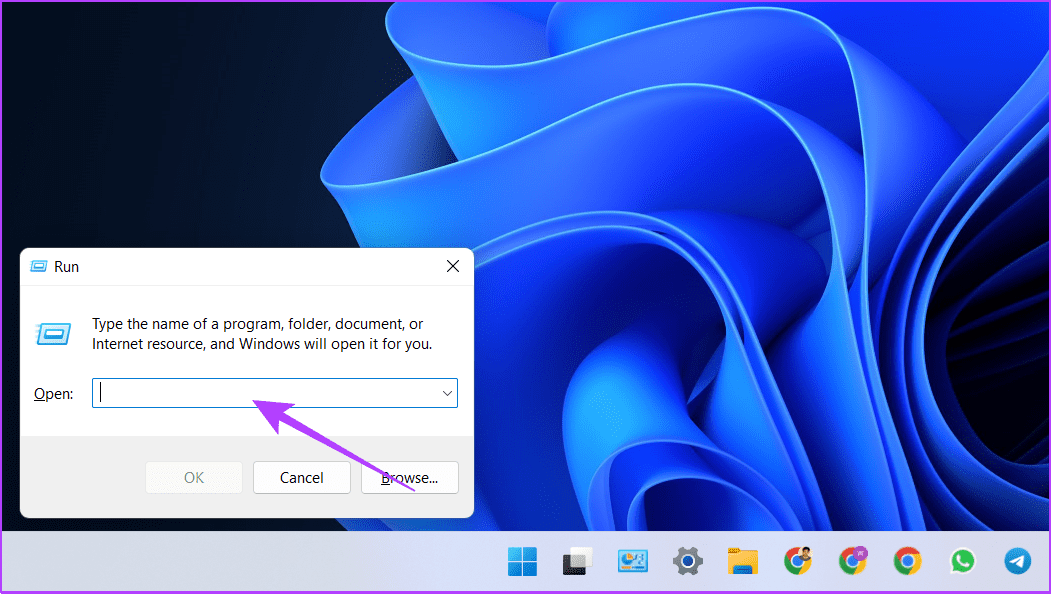Screen dimensions: 1051x594
Task: Click the greyed-out OK button
Action: tap(194, 478)
